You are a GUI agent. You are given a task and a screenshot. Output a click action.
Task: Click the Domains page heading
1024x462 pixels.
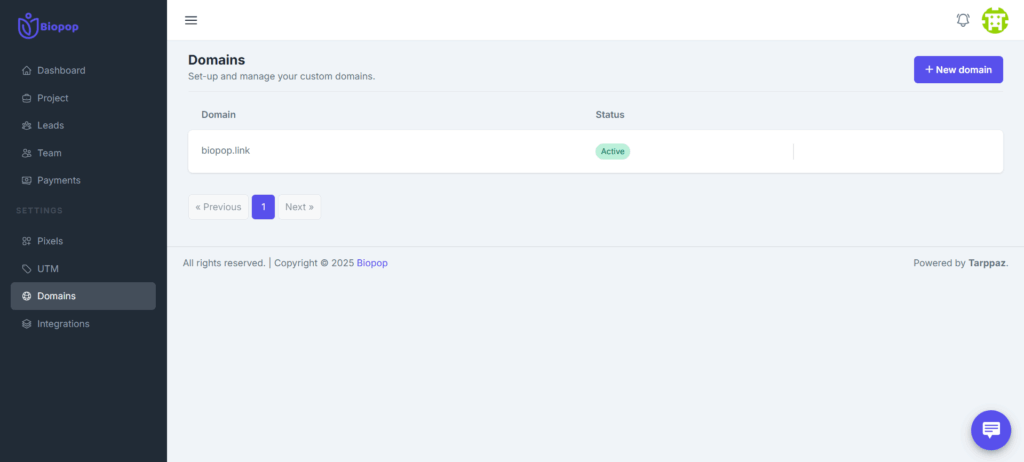tap(217, 60)
